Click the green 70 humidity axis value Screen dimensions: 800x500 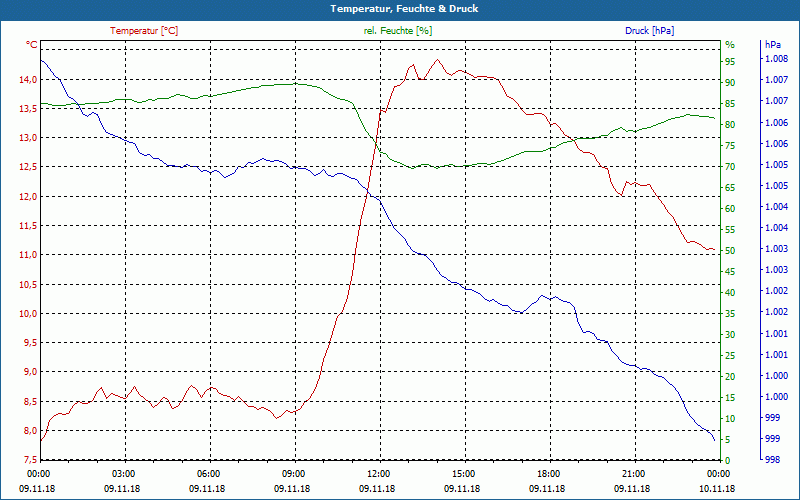730,166
